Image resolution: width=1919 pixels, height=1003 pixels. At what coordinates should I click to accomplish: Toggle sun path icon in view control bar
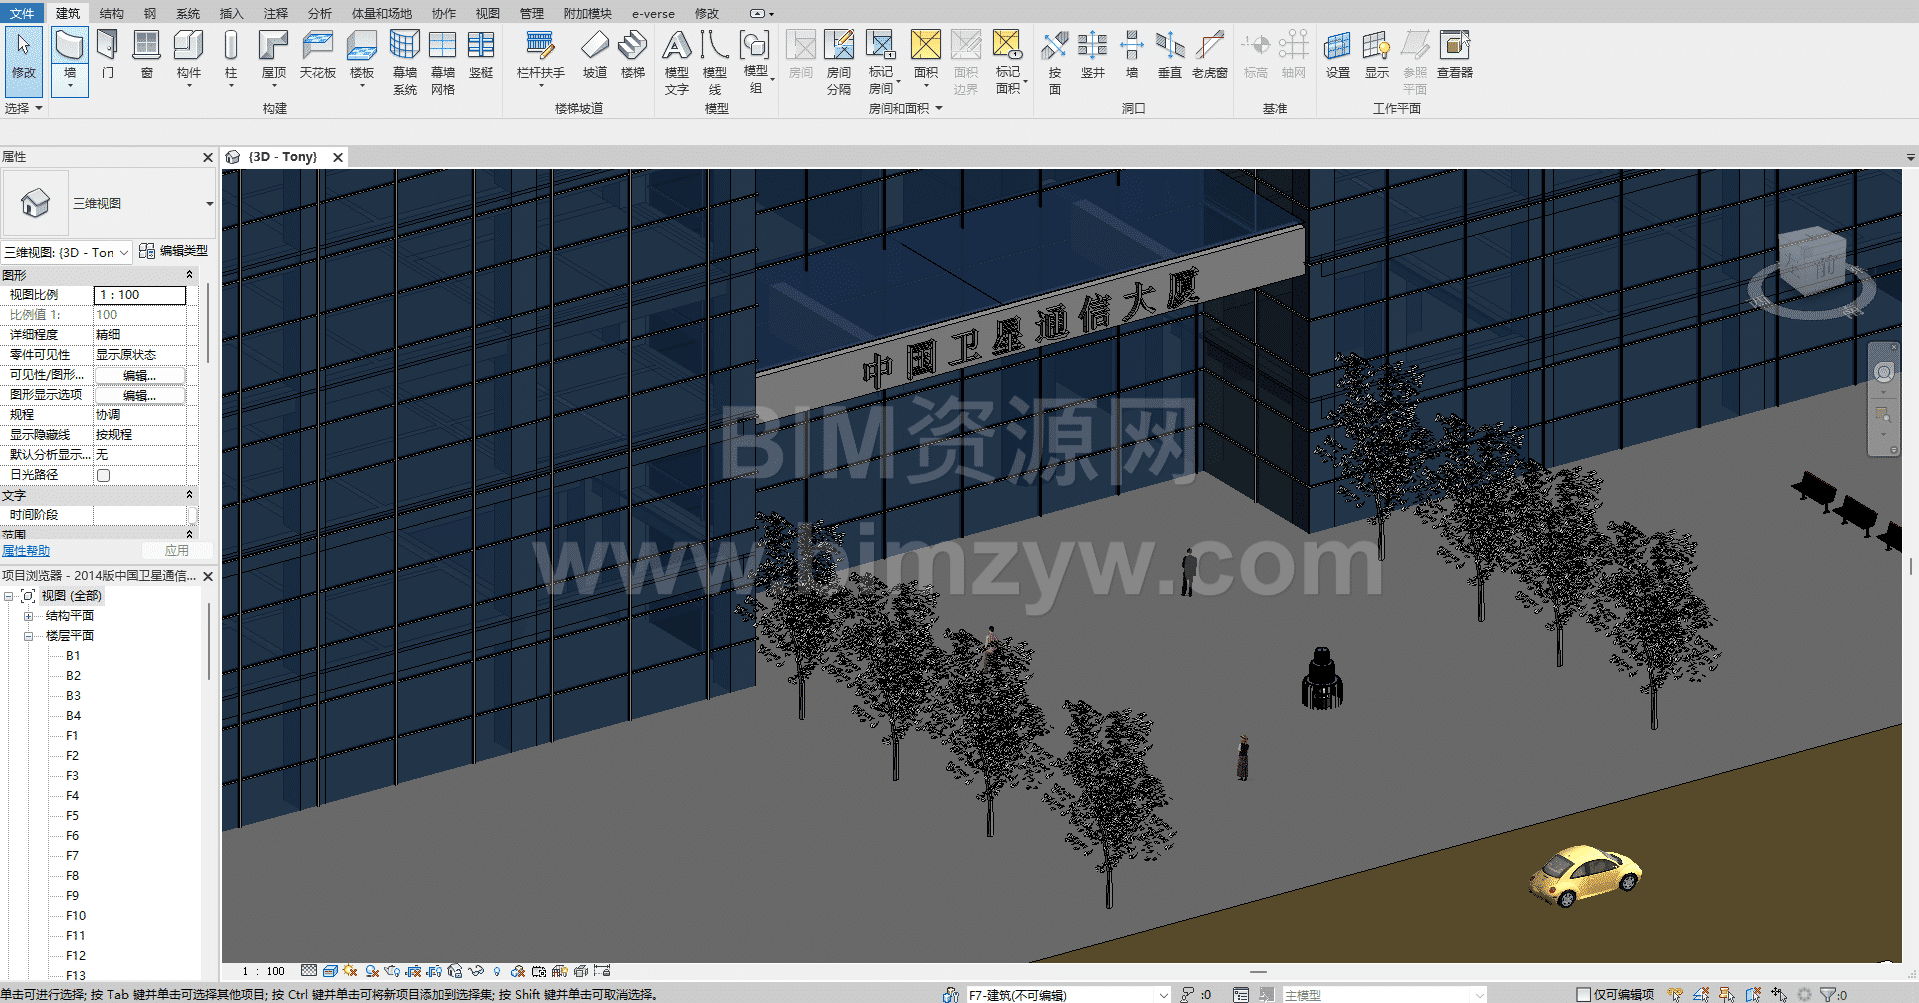coord(350,971)
